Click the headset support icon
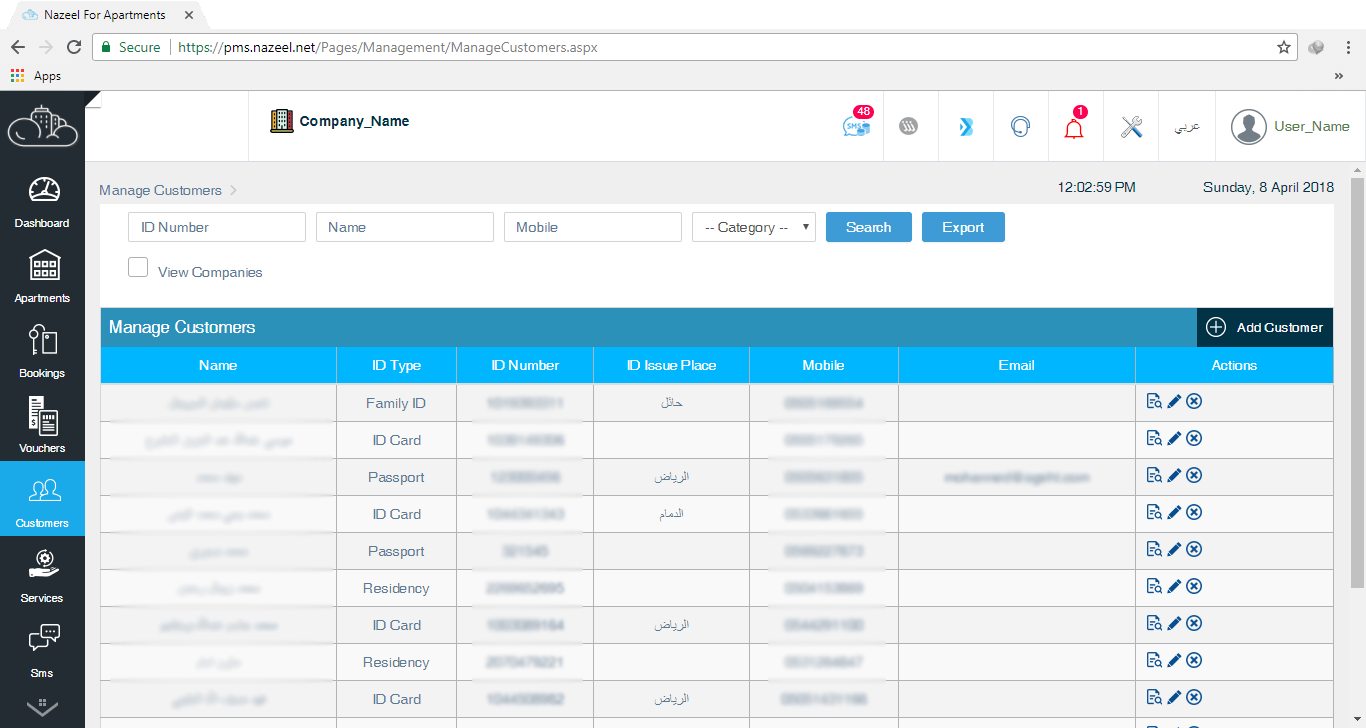Viewport: 1366px width, 728px height. pos(1020,126)
